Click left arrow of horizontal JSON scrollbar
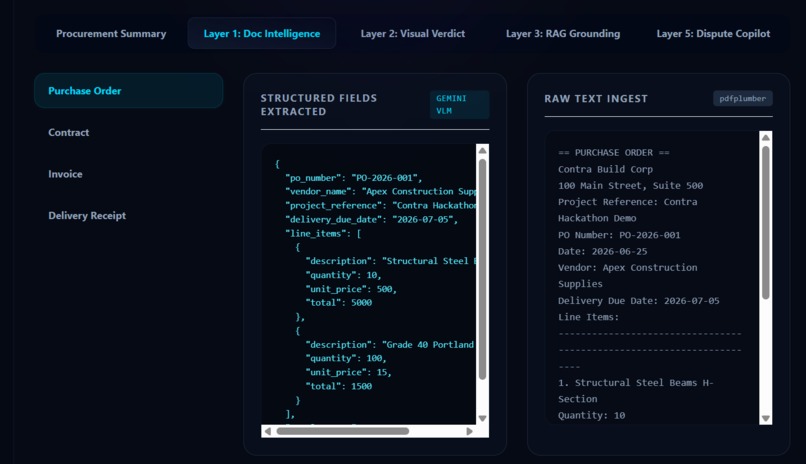Viewport: 806px width, 464px height. (268, 431)
